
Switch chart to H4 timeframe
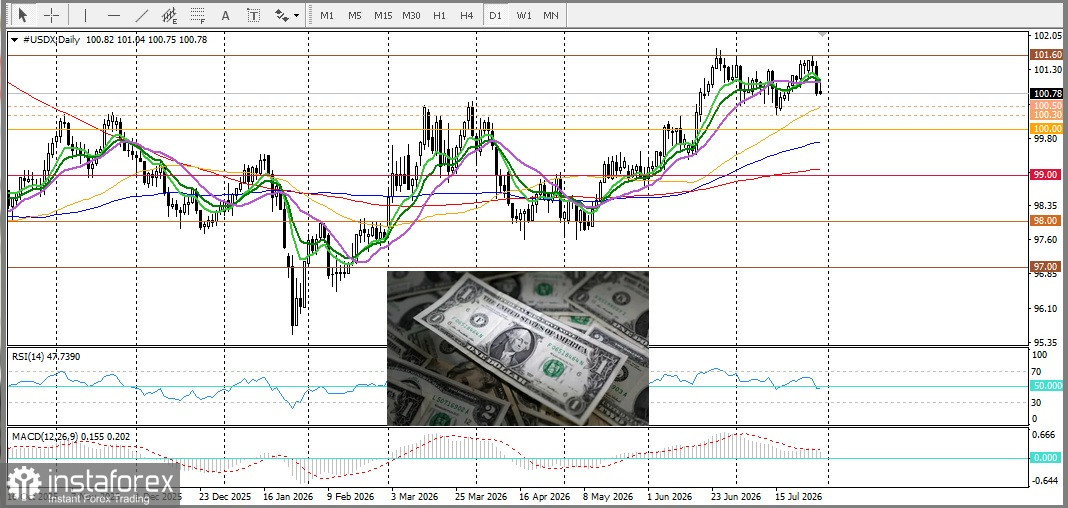pyautogui.click(x=467, y=15)
